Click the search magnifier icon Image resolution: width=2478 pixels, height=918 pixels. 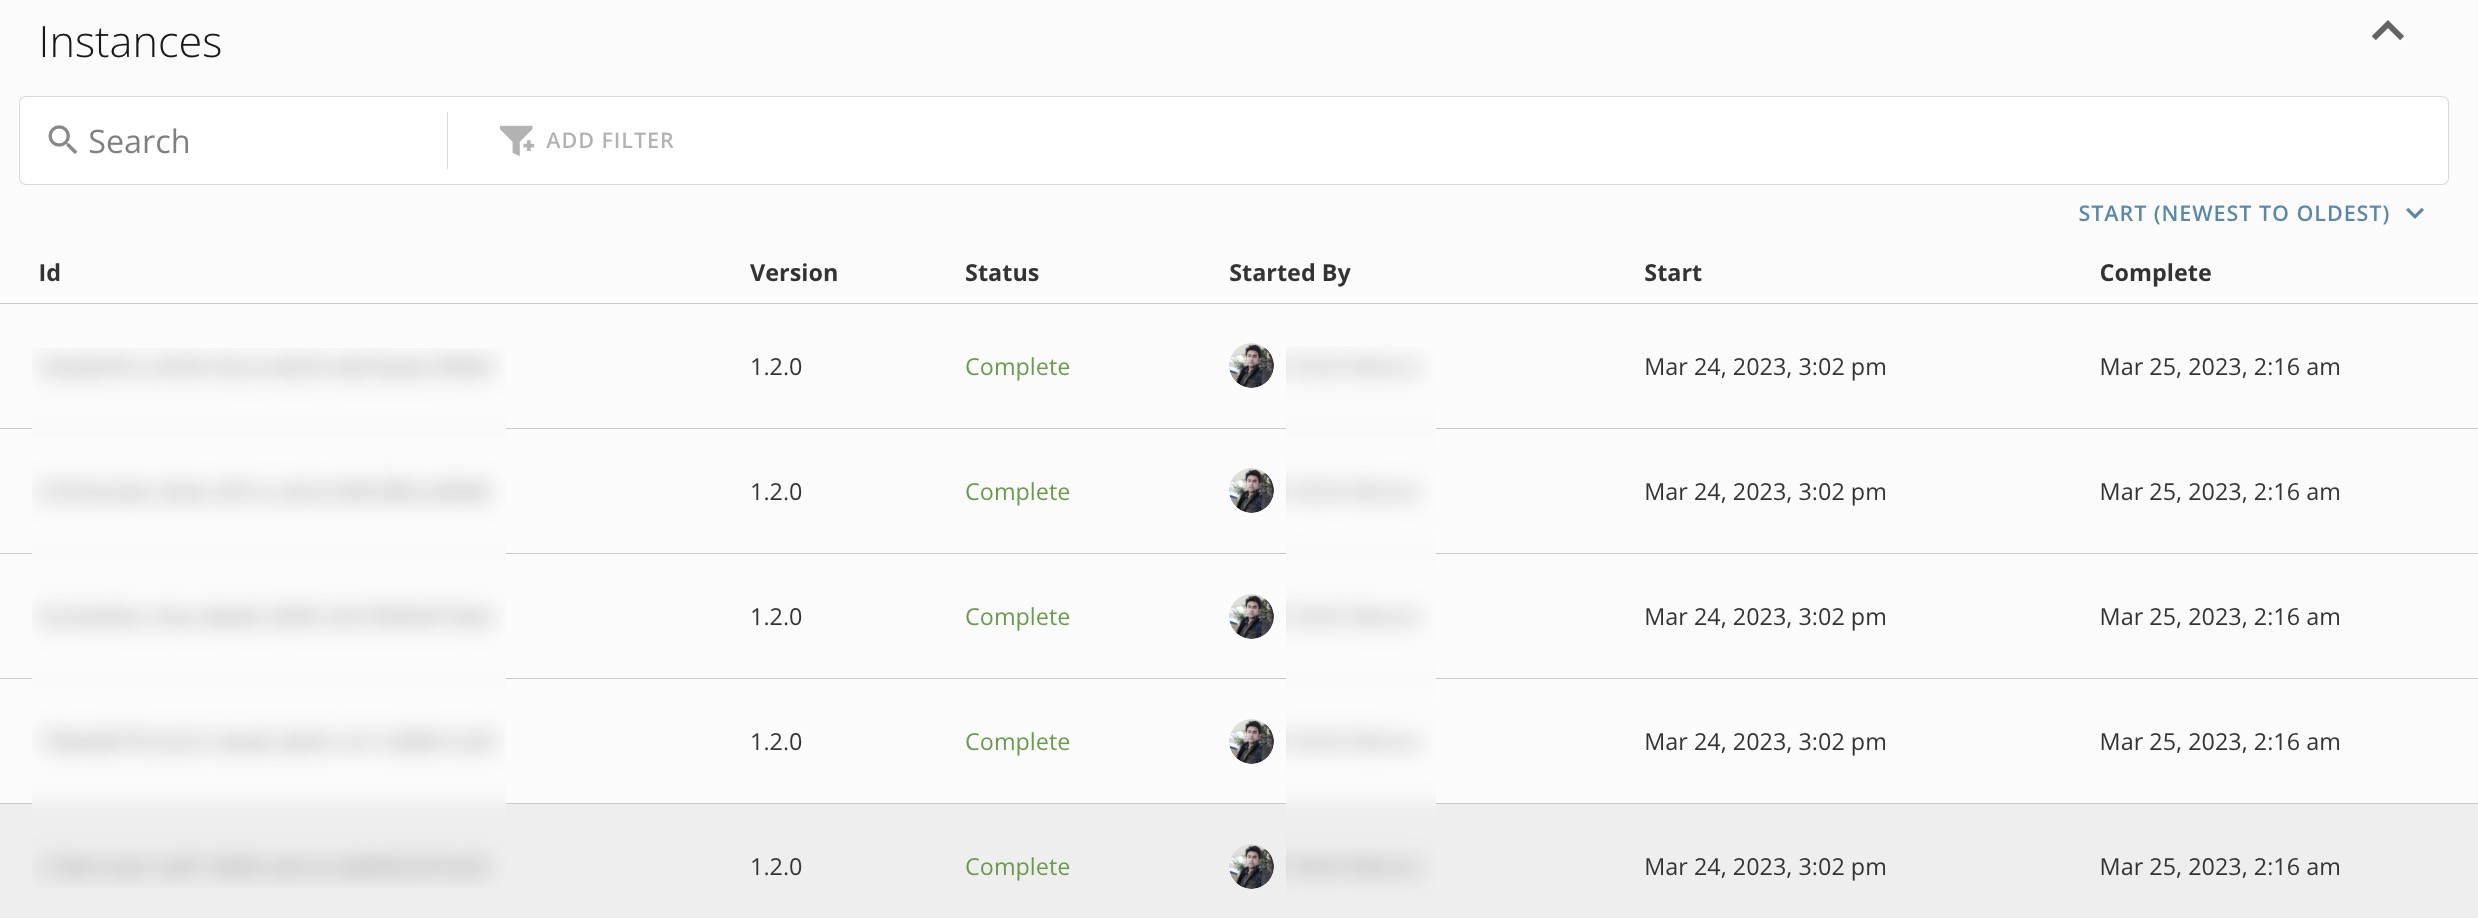tap(64, 140)
